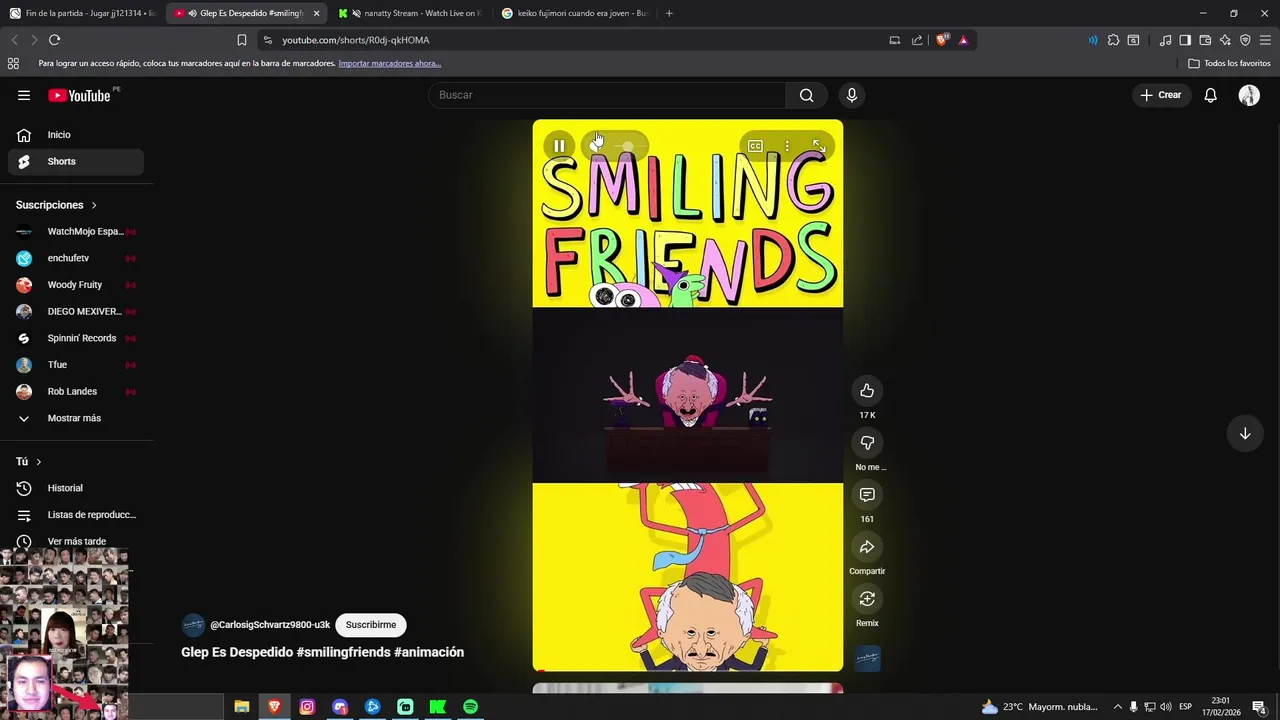Open YouTube notifications bell
This screenshot has width=1280, height=720.
(1210, 95)
